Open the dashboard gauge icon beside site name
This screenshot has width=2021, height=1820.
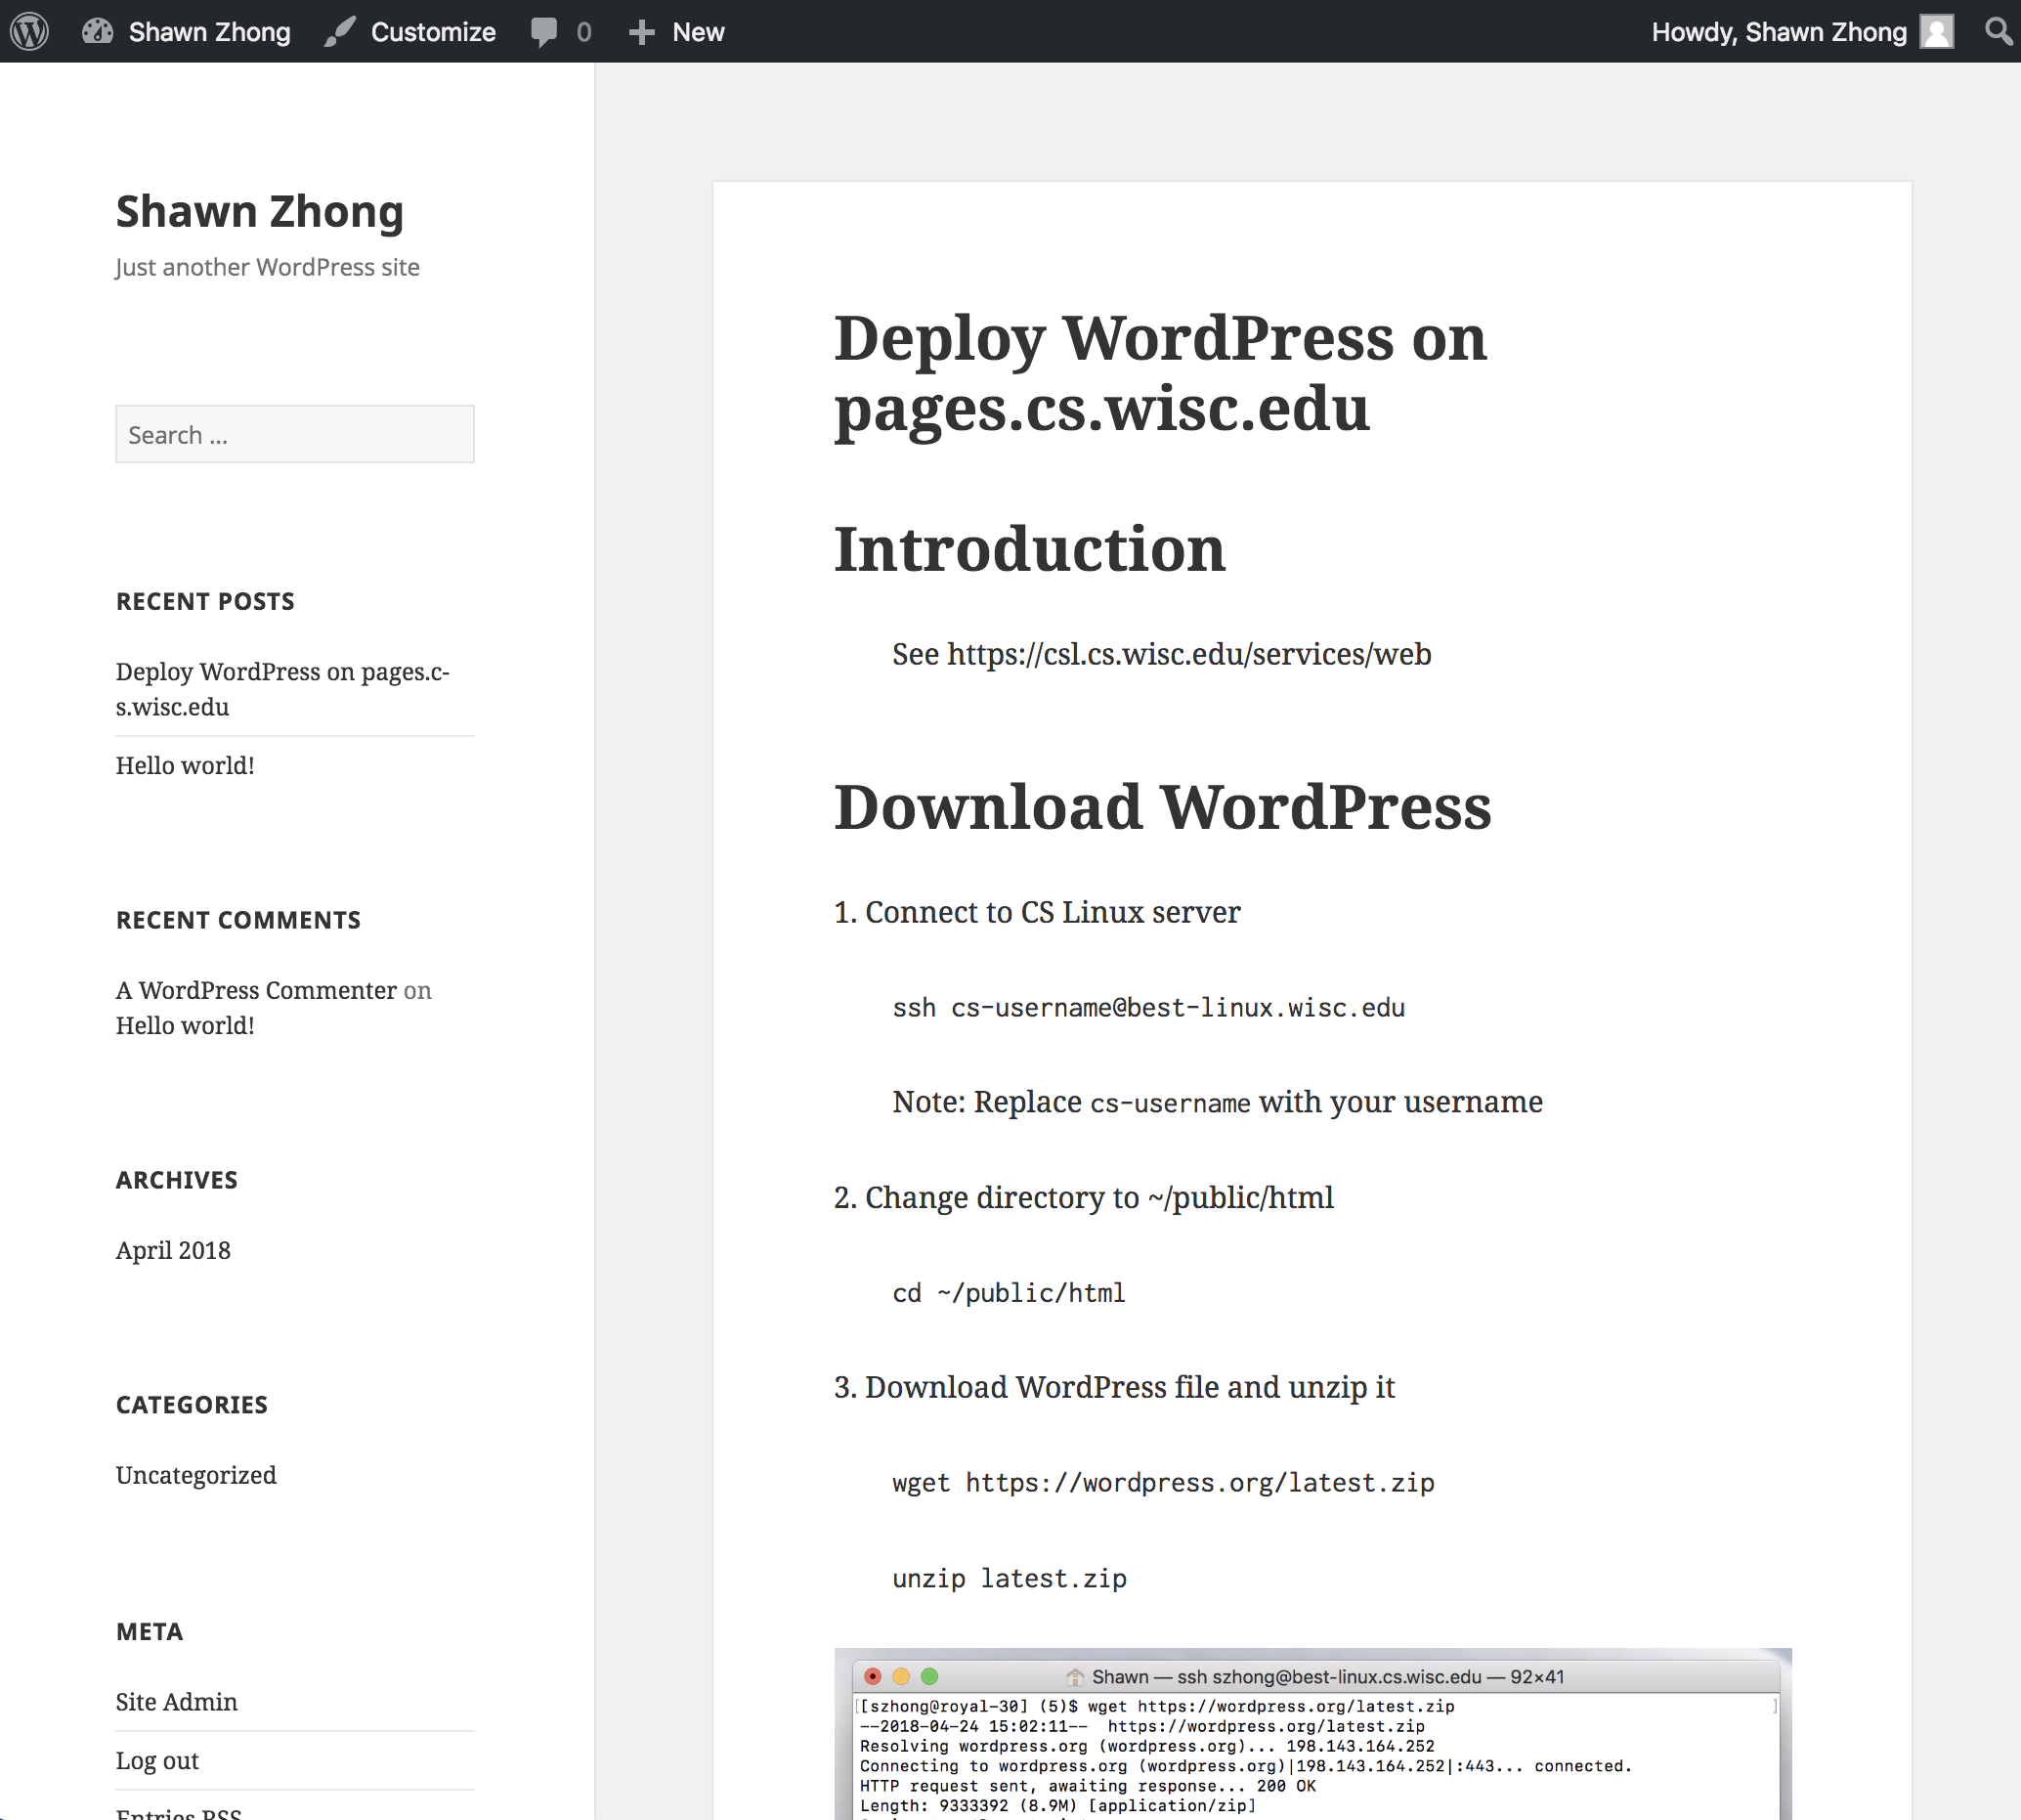click(x=97, y=31)
